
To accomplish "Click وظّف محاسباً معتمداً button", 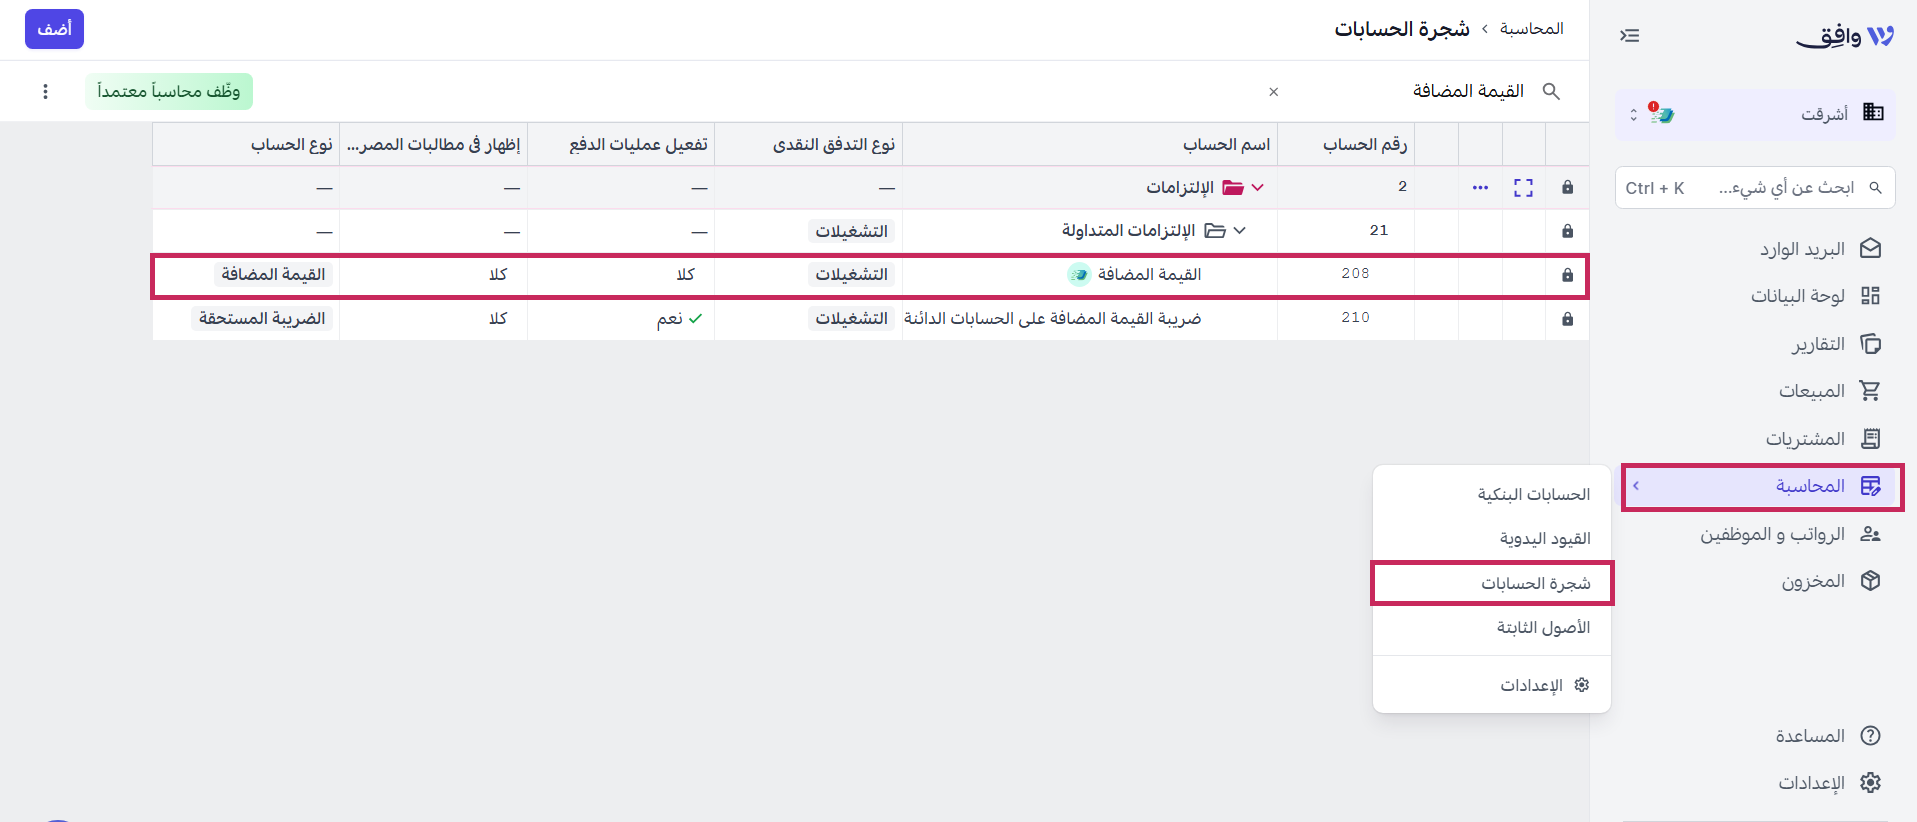I will (169, 91).
